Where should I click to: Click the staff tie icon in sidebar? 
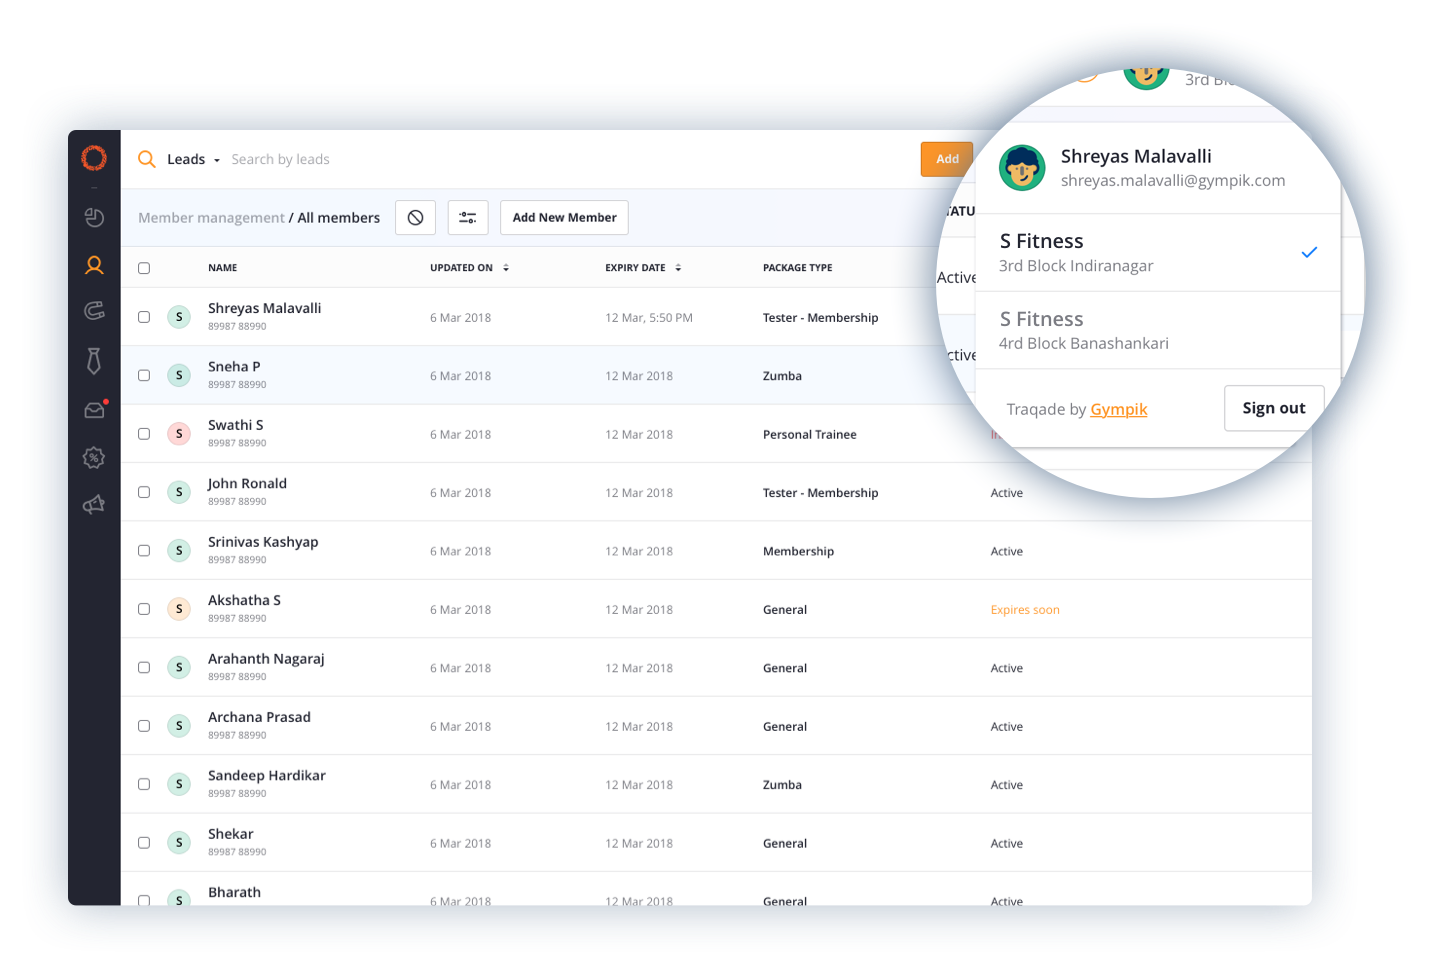[94, 361]
